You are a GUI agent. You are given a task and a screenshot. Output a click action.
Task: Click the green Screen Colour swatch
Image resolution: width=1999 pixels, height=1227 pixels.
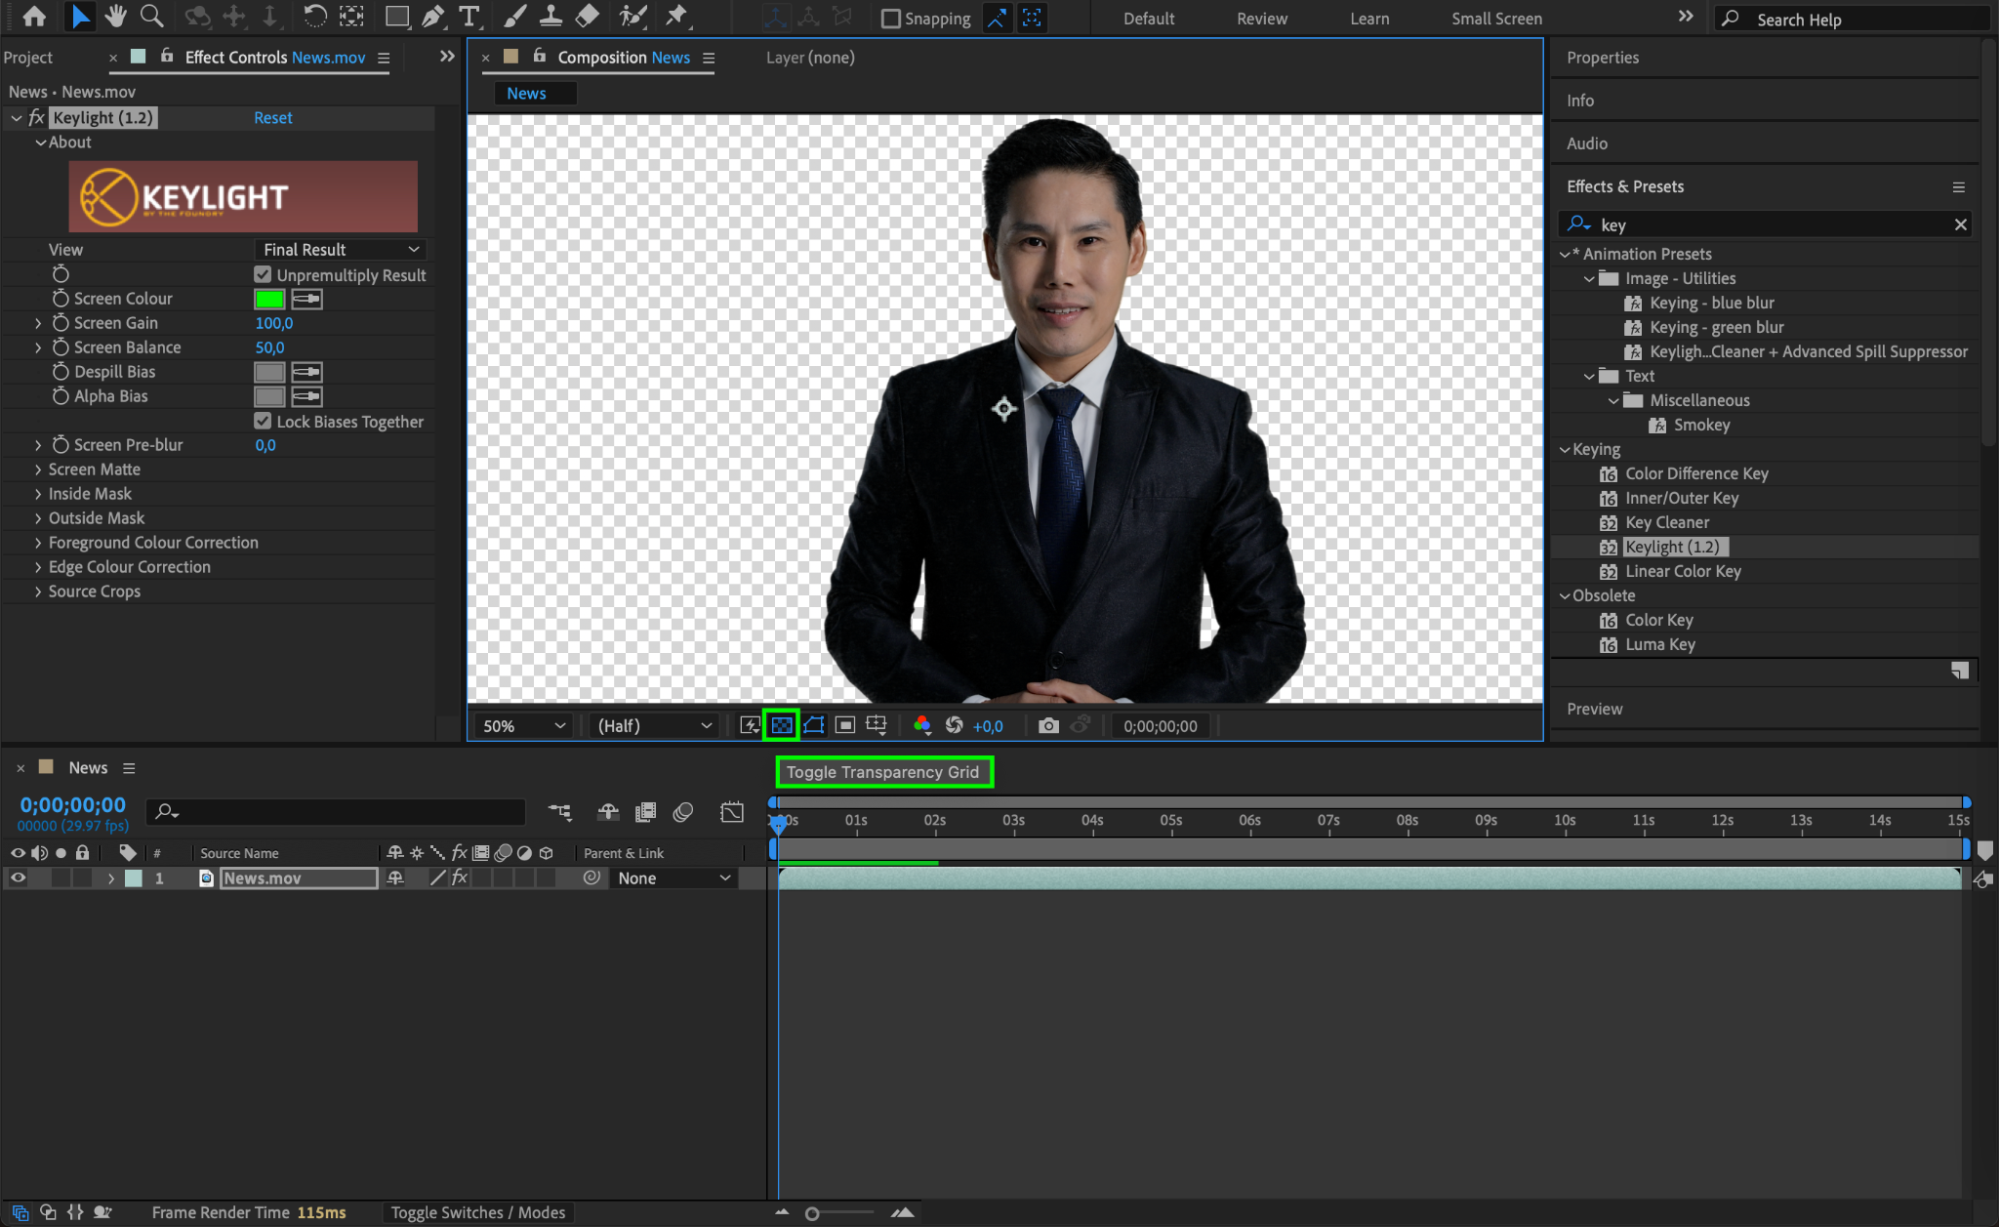pos(269,299)
